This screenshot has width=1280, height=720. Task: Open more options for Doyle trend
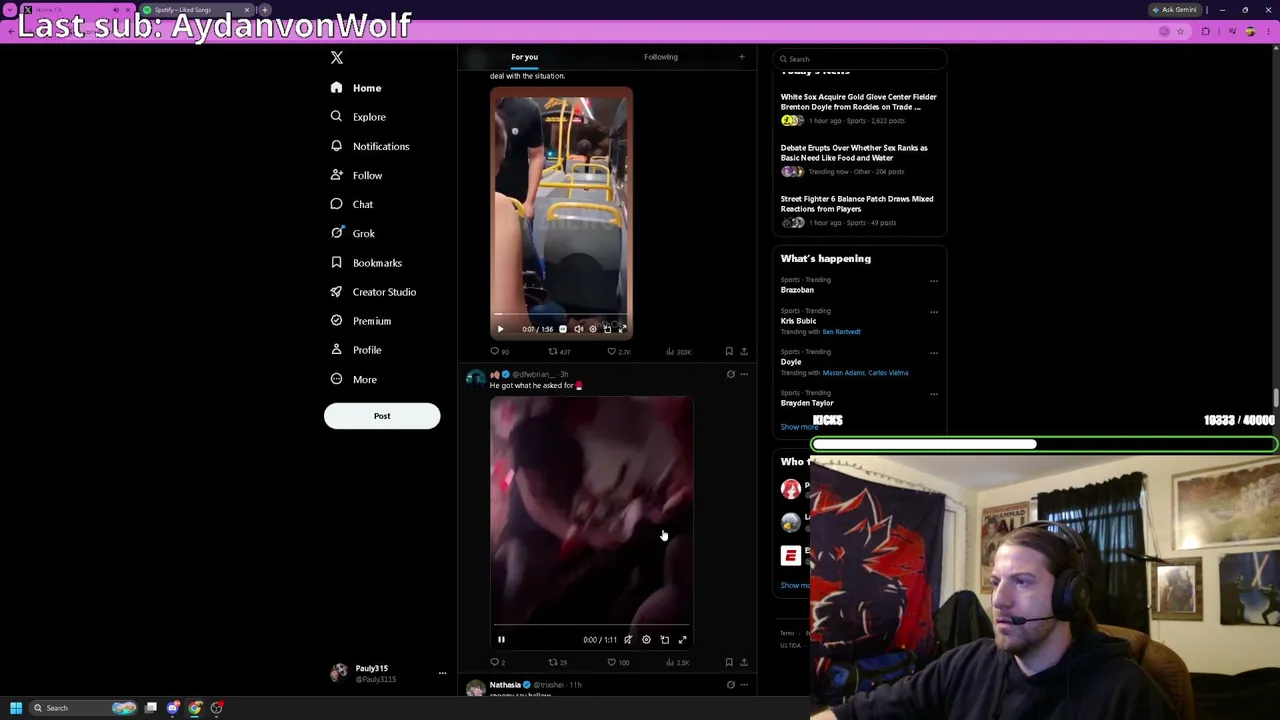coord(934,353)
